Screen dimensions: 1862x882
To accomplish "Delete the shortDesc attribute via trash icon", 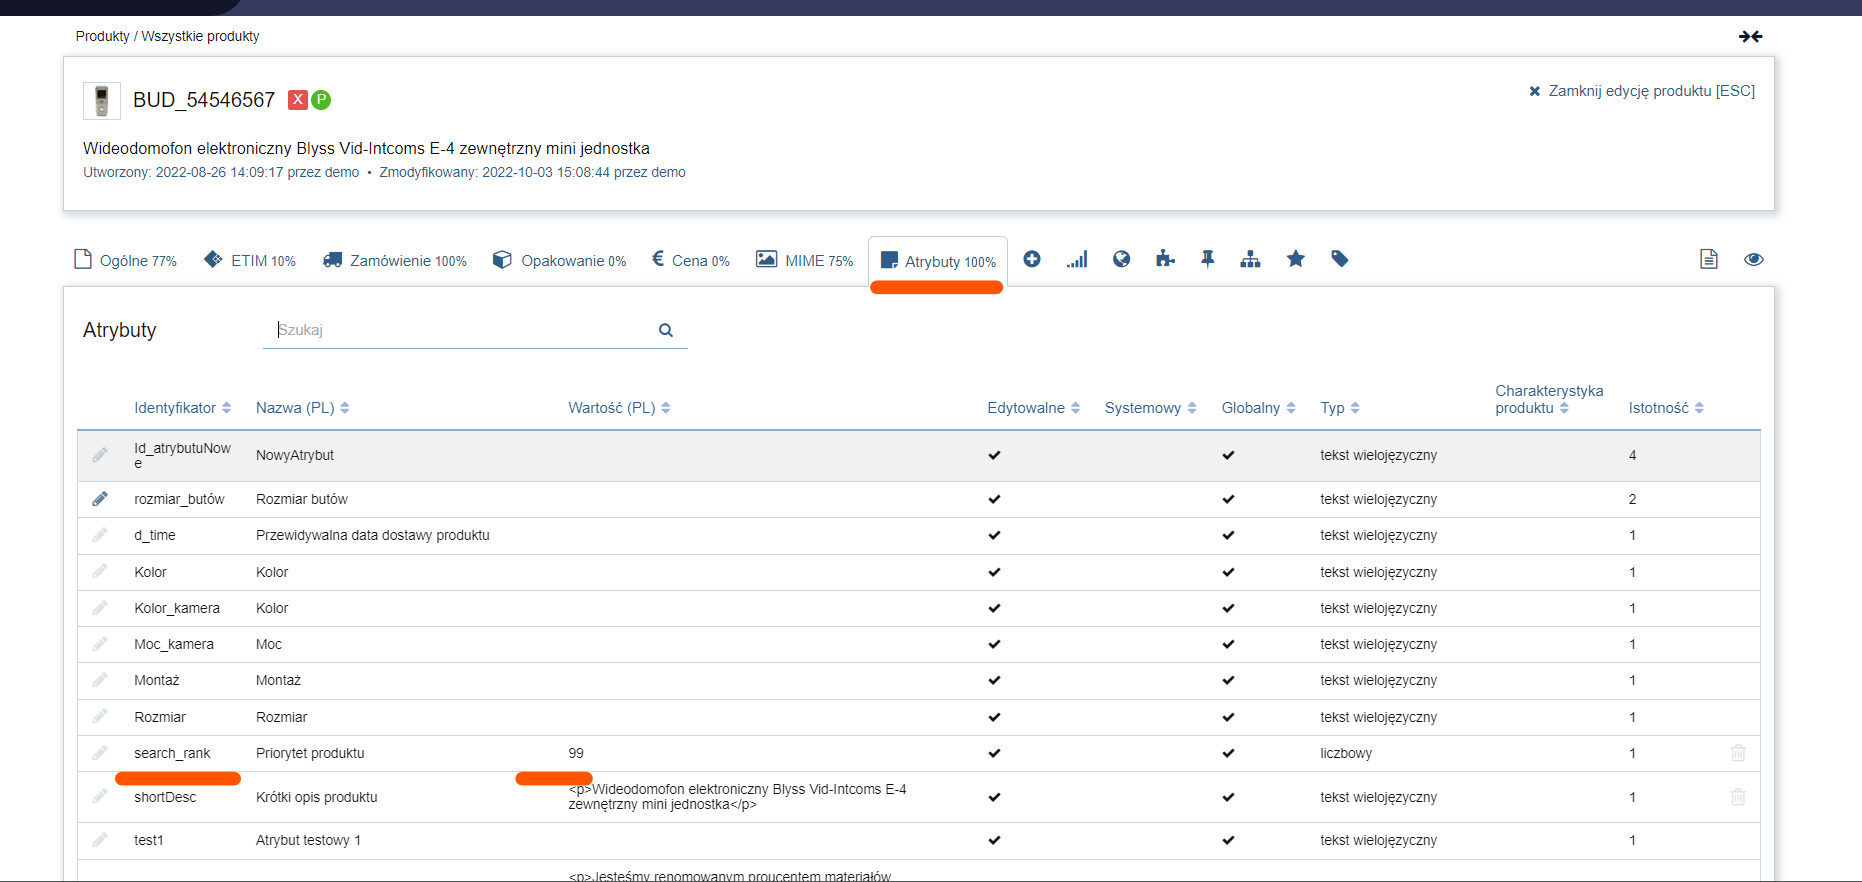I will (x=1738, y=797).
